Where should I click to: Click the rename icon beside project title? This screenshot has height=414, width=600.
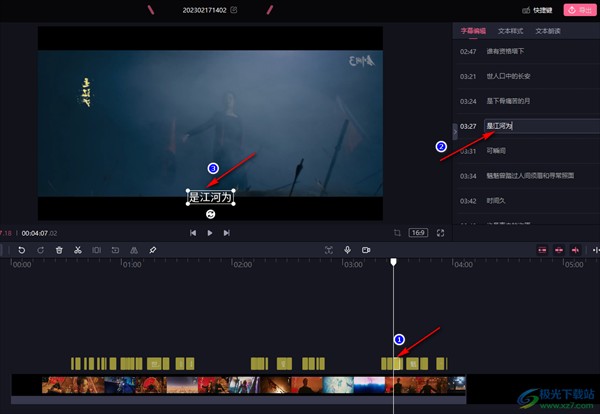(x=234, y=10)
